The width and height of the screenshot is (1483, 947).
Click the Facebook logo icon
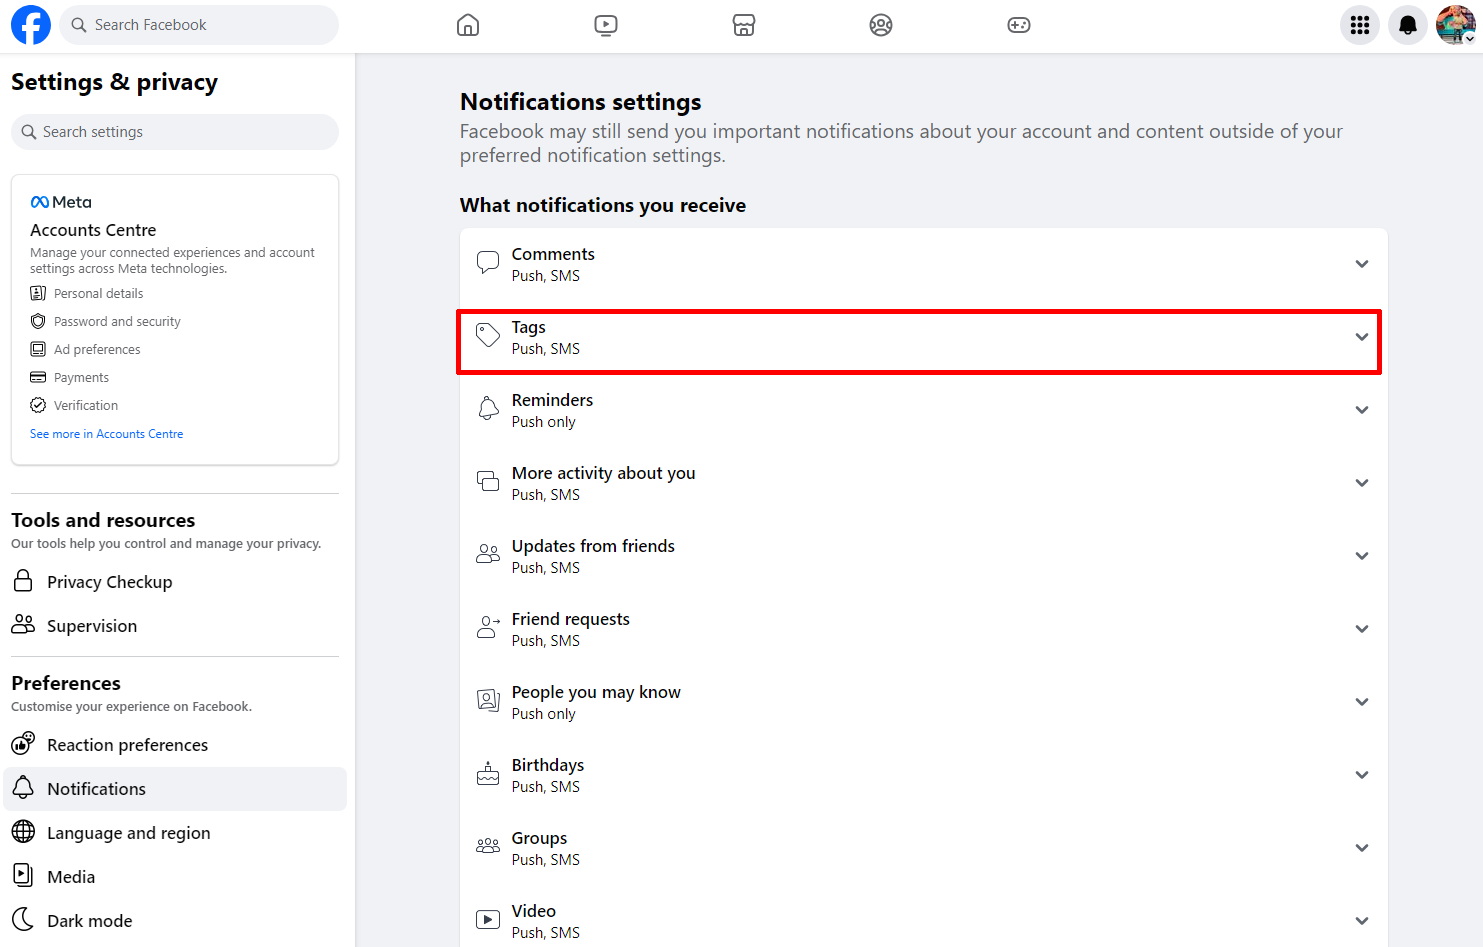(30, 25)
